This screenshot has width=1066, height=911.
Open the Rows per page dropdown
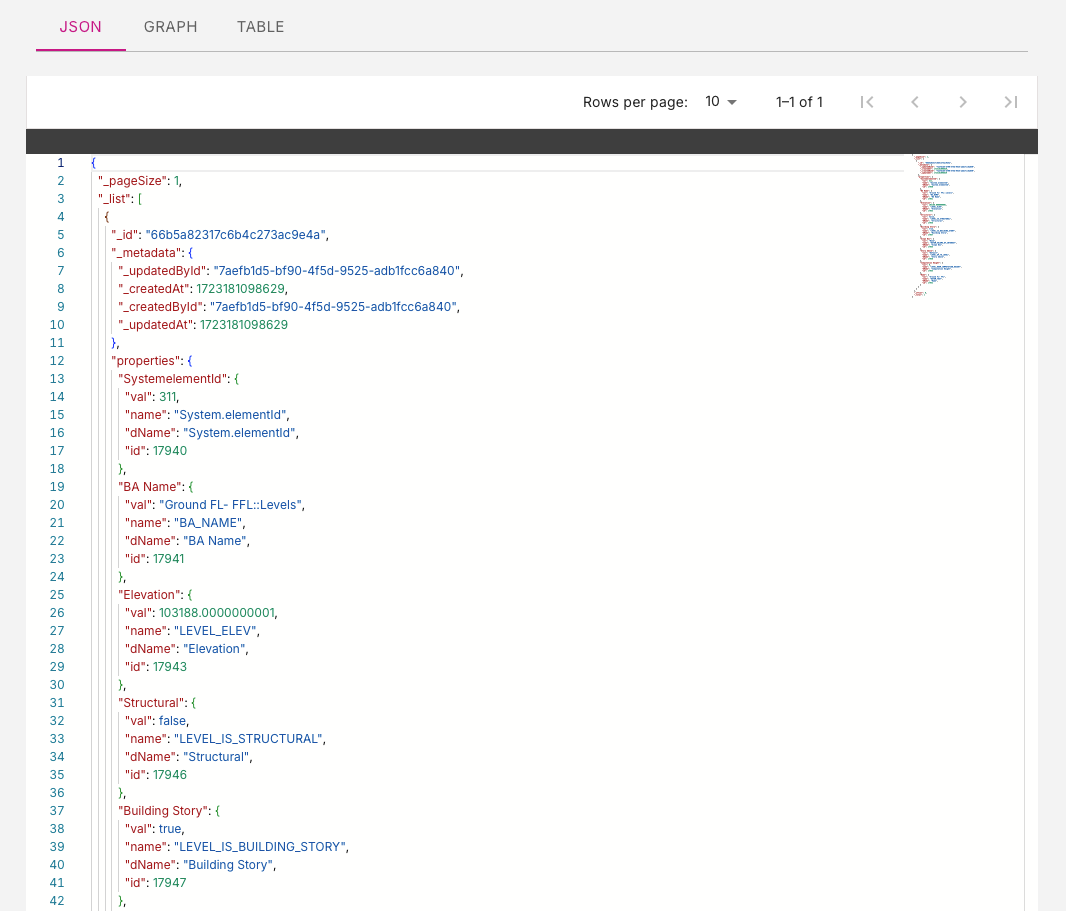[x=720, y=102]
